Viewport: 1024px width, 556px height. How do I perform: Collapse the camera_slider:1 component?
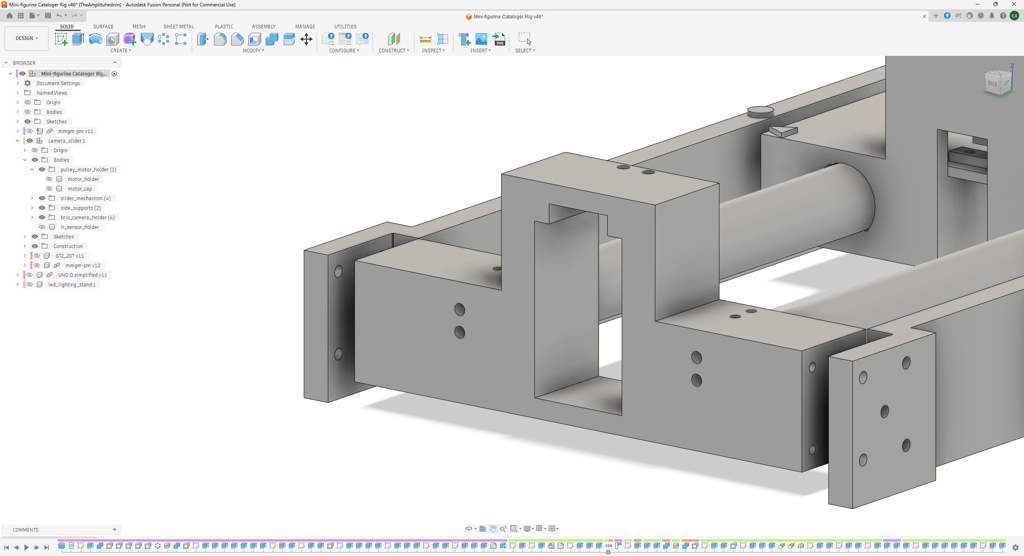[18, 140]
